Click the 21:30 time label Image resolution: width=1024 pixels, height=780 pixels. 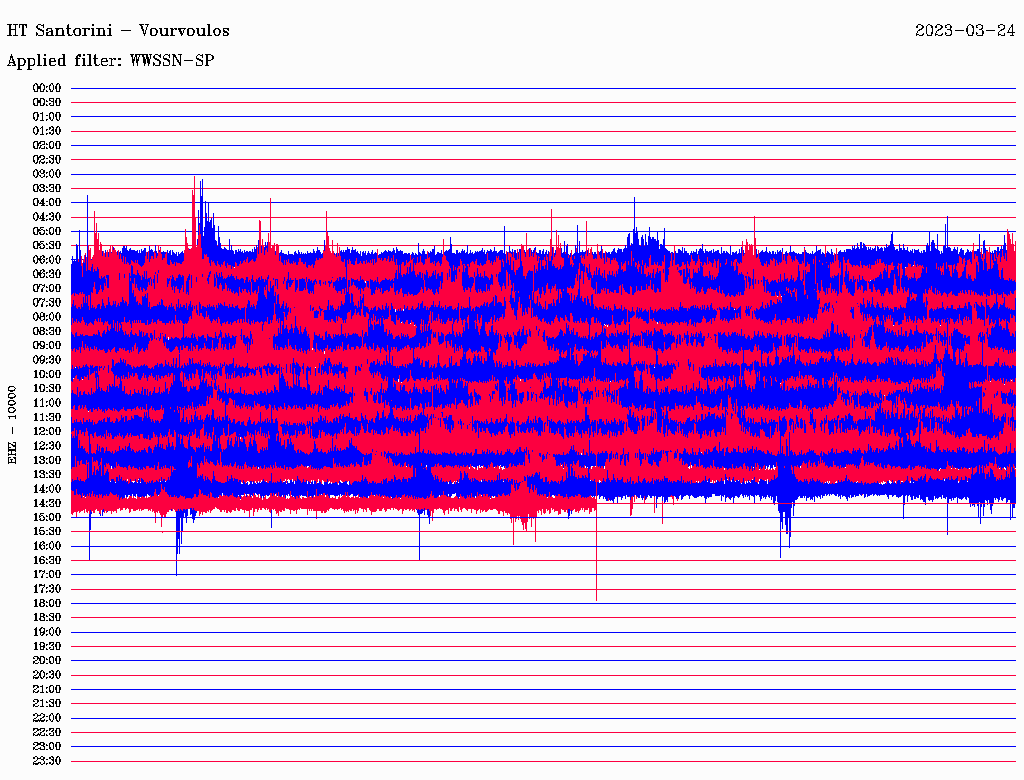tap(47, 703)
